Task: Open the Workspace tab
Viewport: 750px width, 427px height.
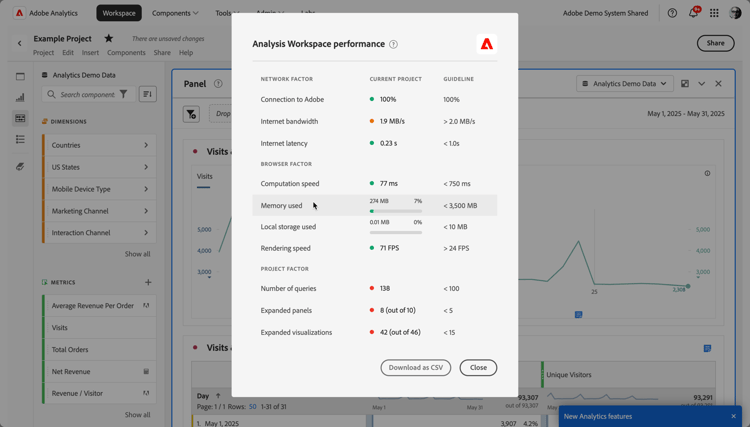Action: pyautogui.click(x=119, y=13)
